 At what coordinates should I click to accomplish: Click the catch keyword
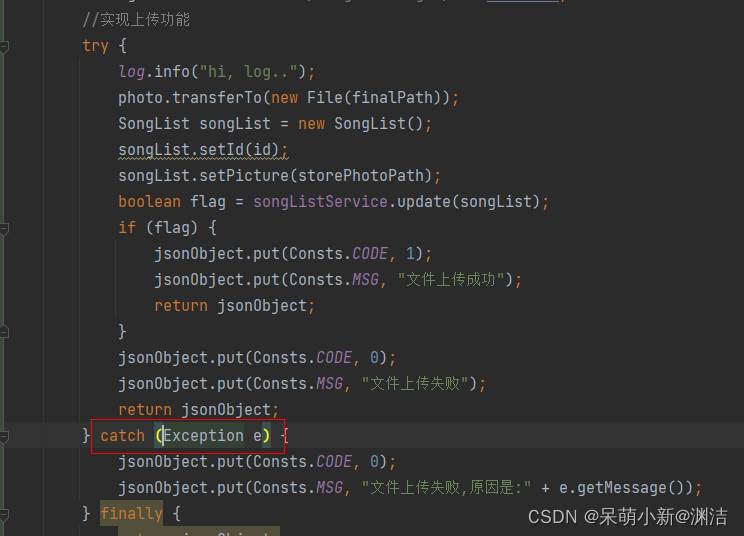coord(122,435)
